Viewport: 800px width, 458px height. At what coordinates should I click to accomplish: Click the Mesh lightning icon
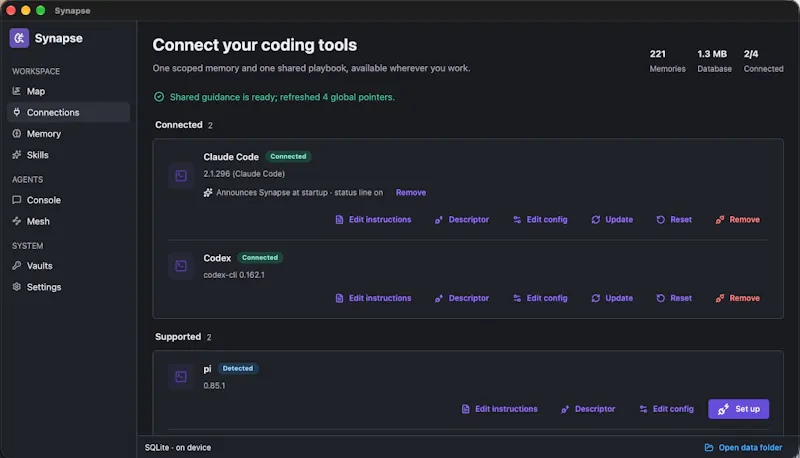[16, 221]
